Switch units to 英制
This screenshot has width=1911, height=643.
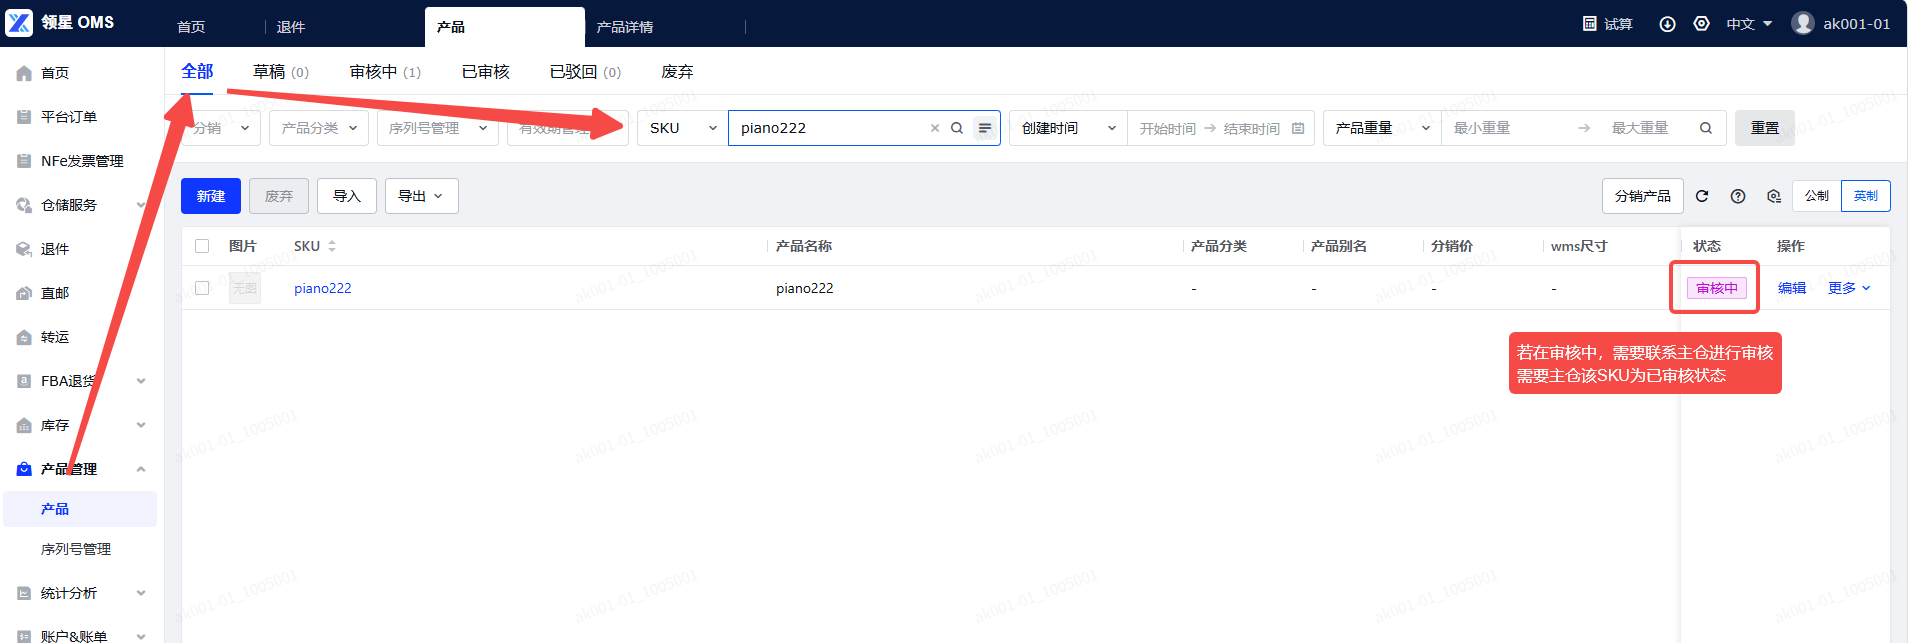pyautogui.click(x=1865, y=196)
